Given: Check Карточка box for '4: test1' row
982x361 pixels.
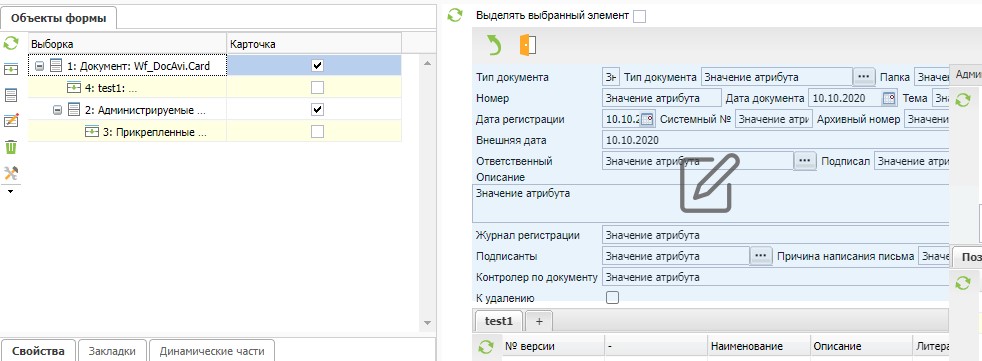Looking at the screenshot, I should [318, 87].
